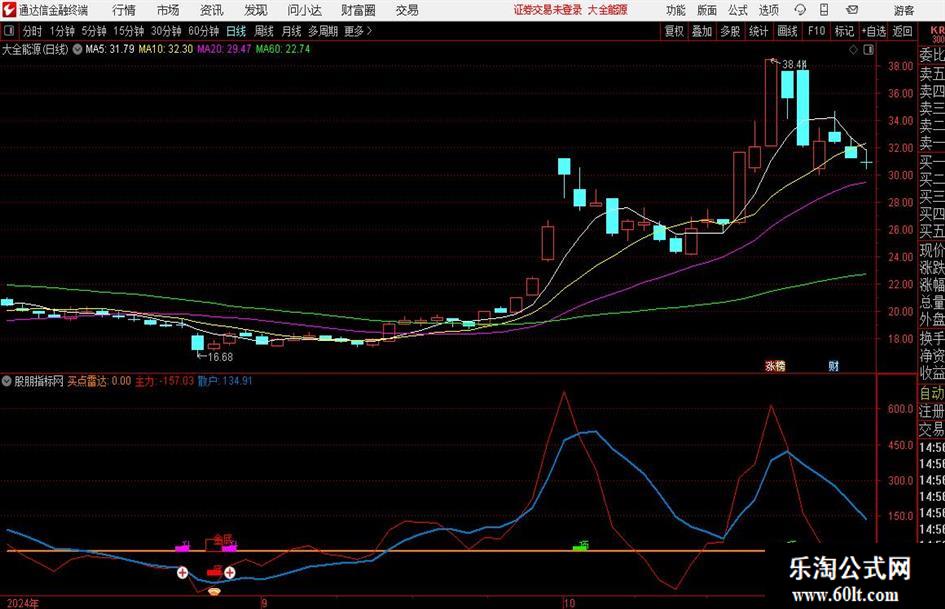This screenshot has height=609, width=945.
Task: Click the 多股 toolbar button
Action: tap(730, 31)
